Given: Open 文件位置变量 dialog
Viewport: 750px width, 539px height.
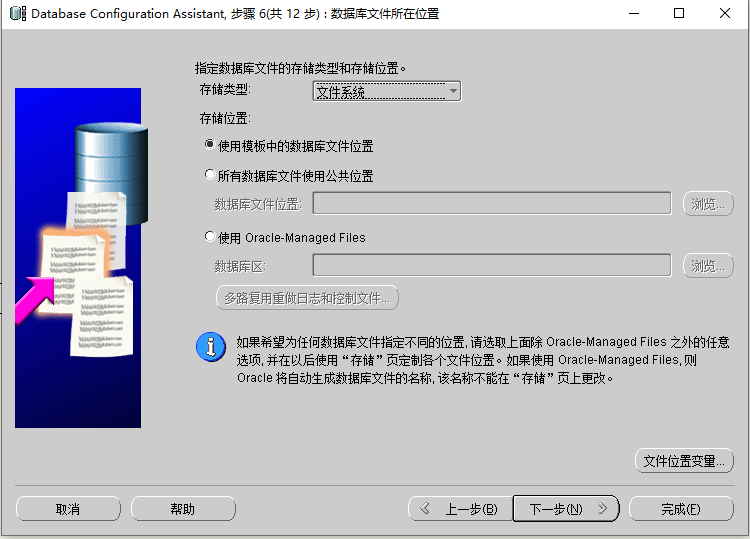Looking at the screenshot, I should pos(684,461).
